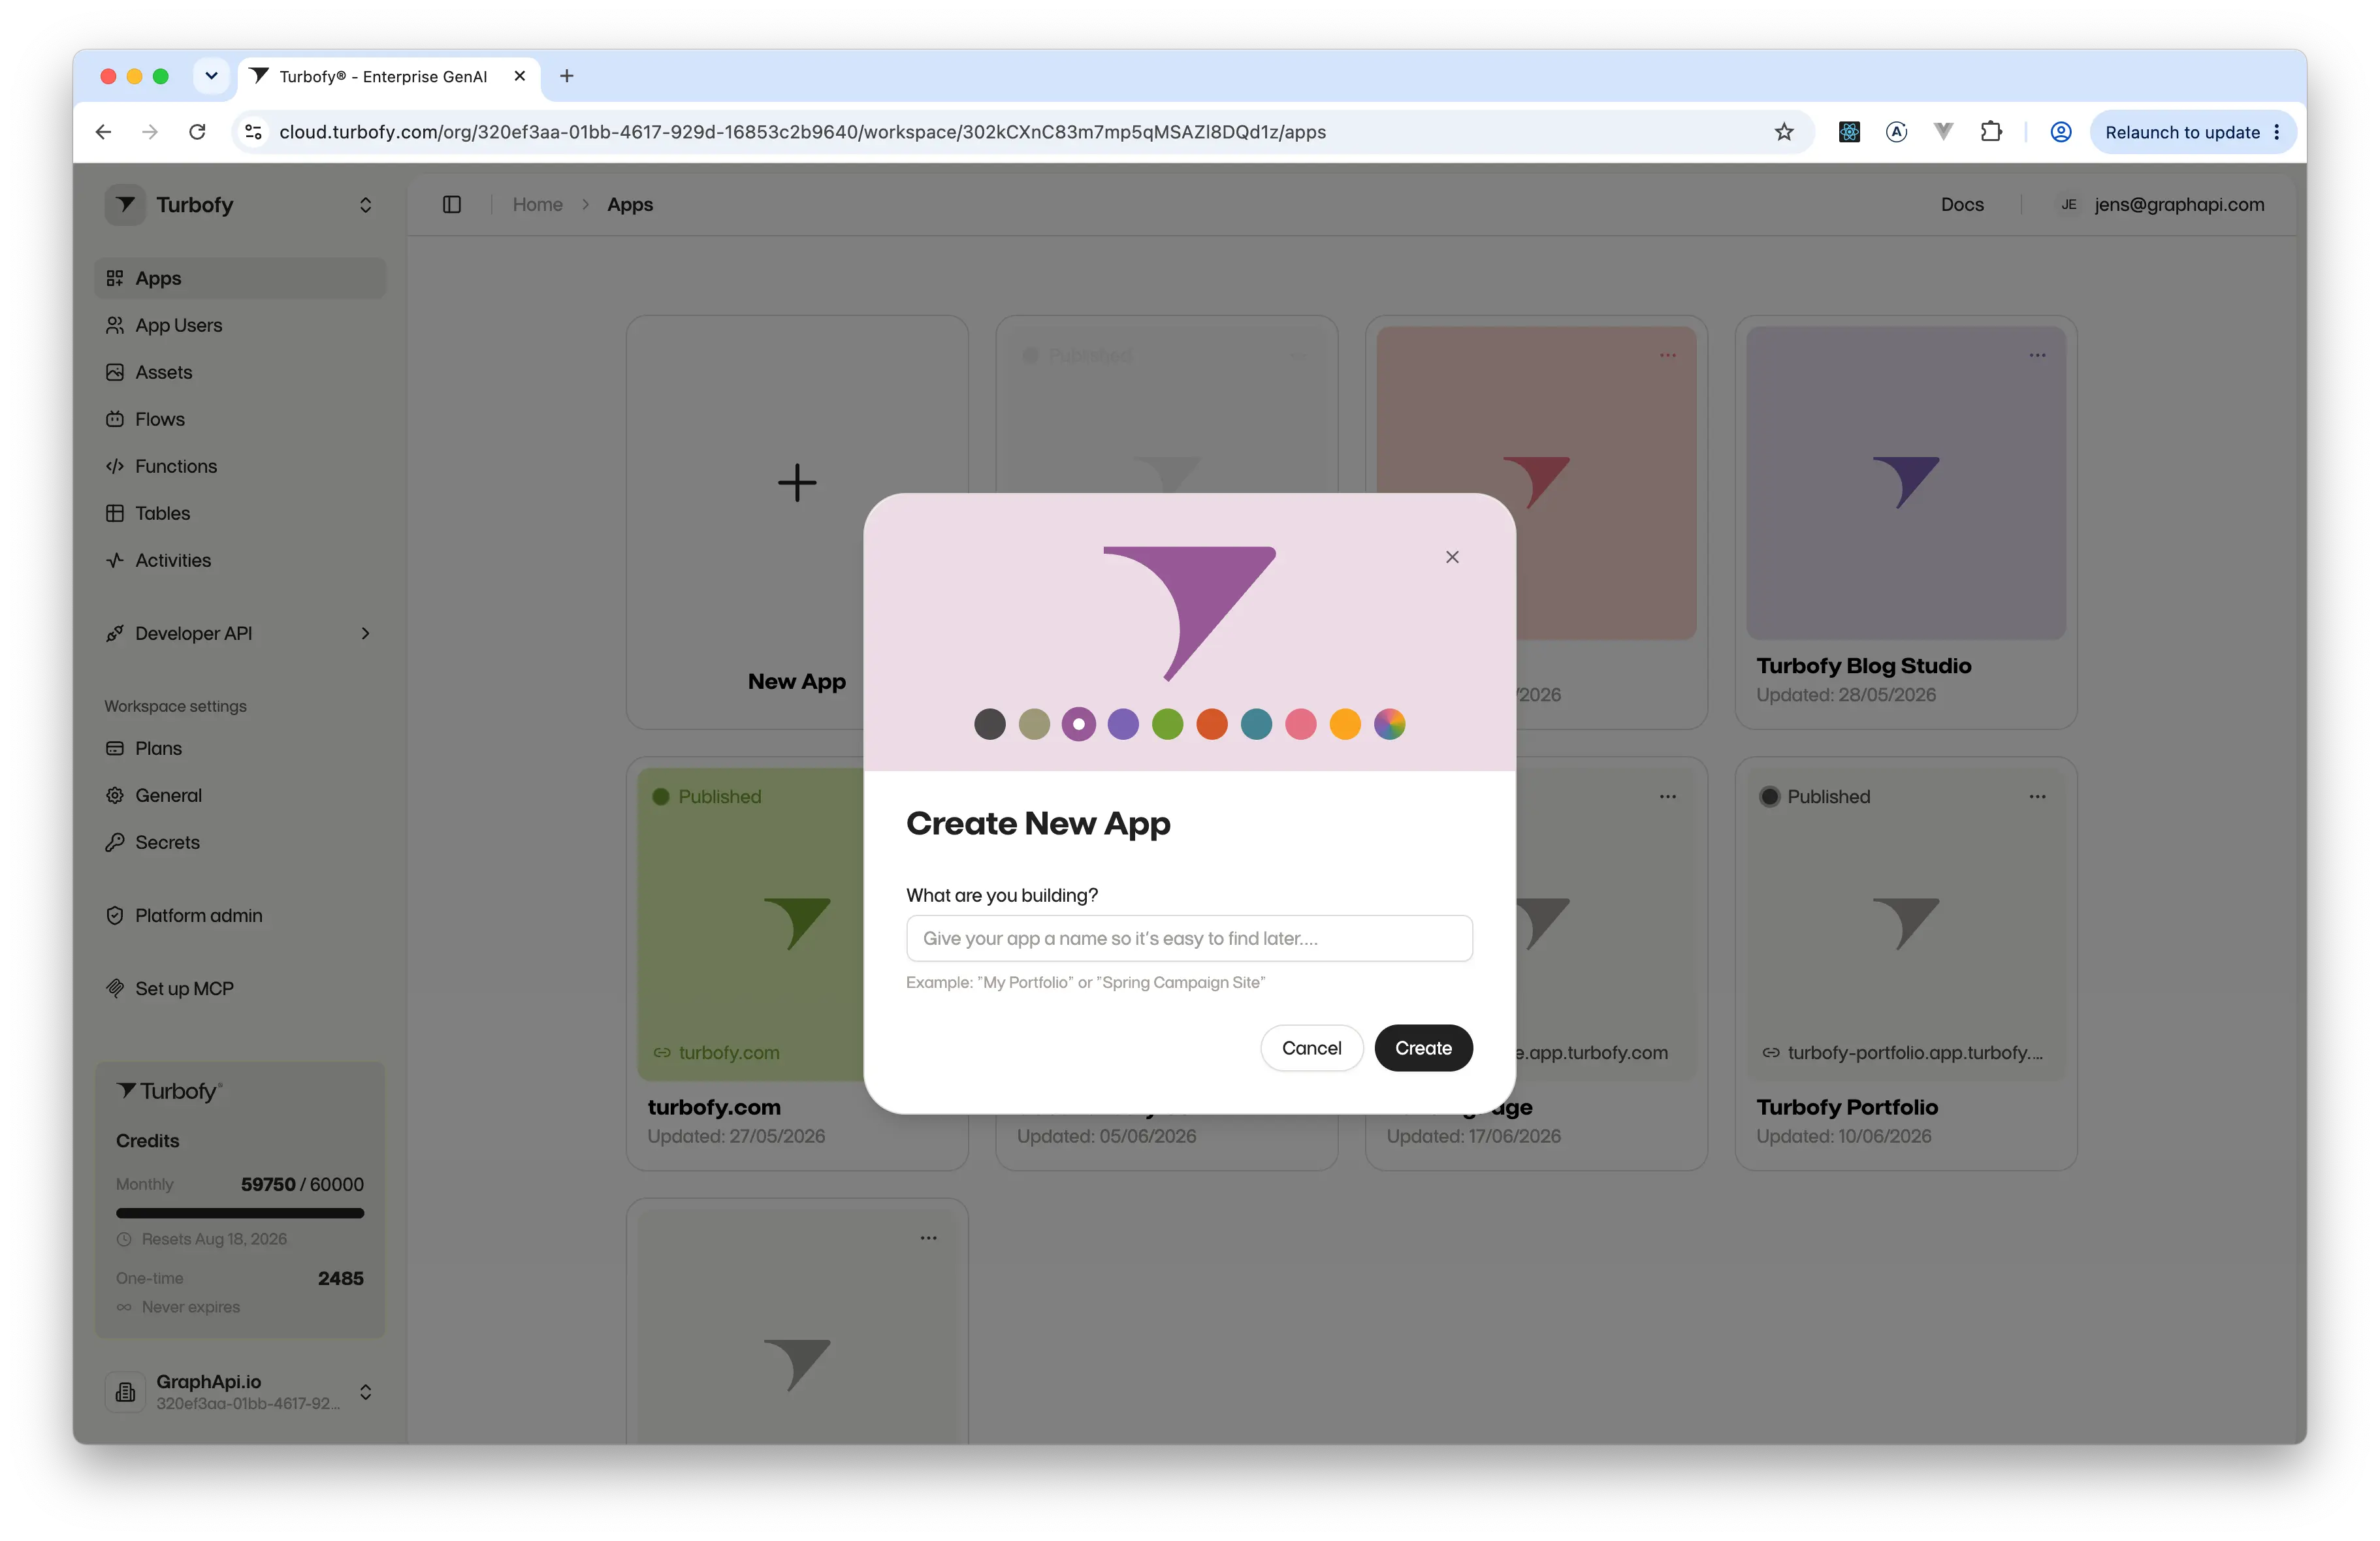Expand the Developer API chevron
The width and height of the screenshot is (2380, 1541).
coord(366,633)
